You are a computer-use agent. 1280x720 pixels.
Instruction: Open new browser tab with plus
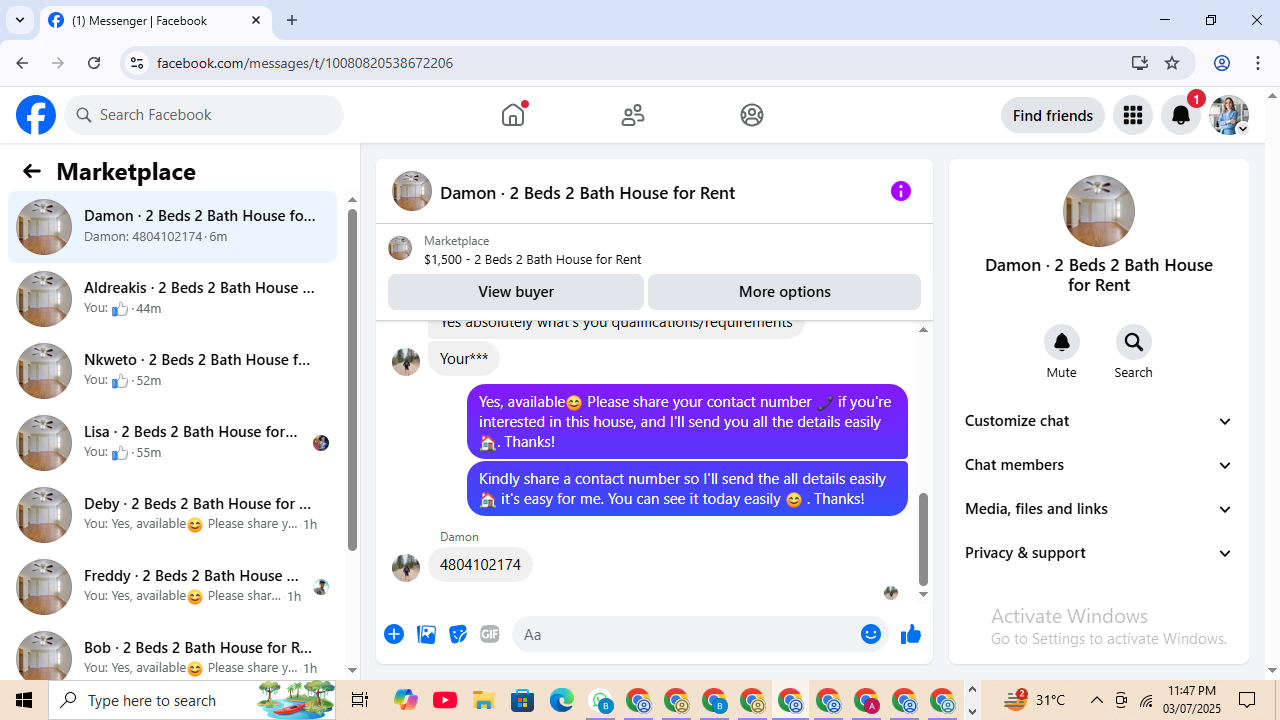coord(292,20)
